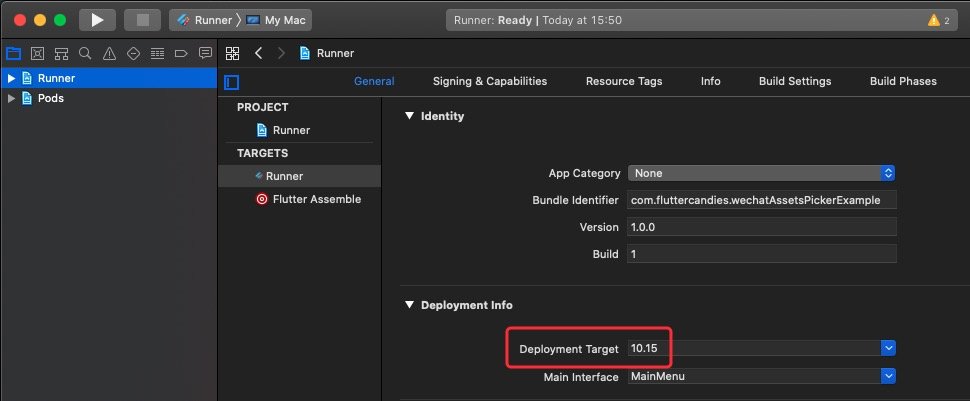This screenshot has height=401, width=970.
Task: Toggle the project and targets list sidebar
Action: pos(232,82)
